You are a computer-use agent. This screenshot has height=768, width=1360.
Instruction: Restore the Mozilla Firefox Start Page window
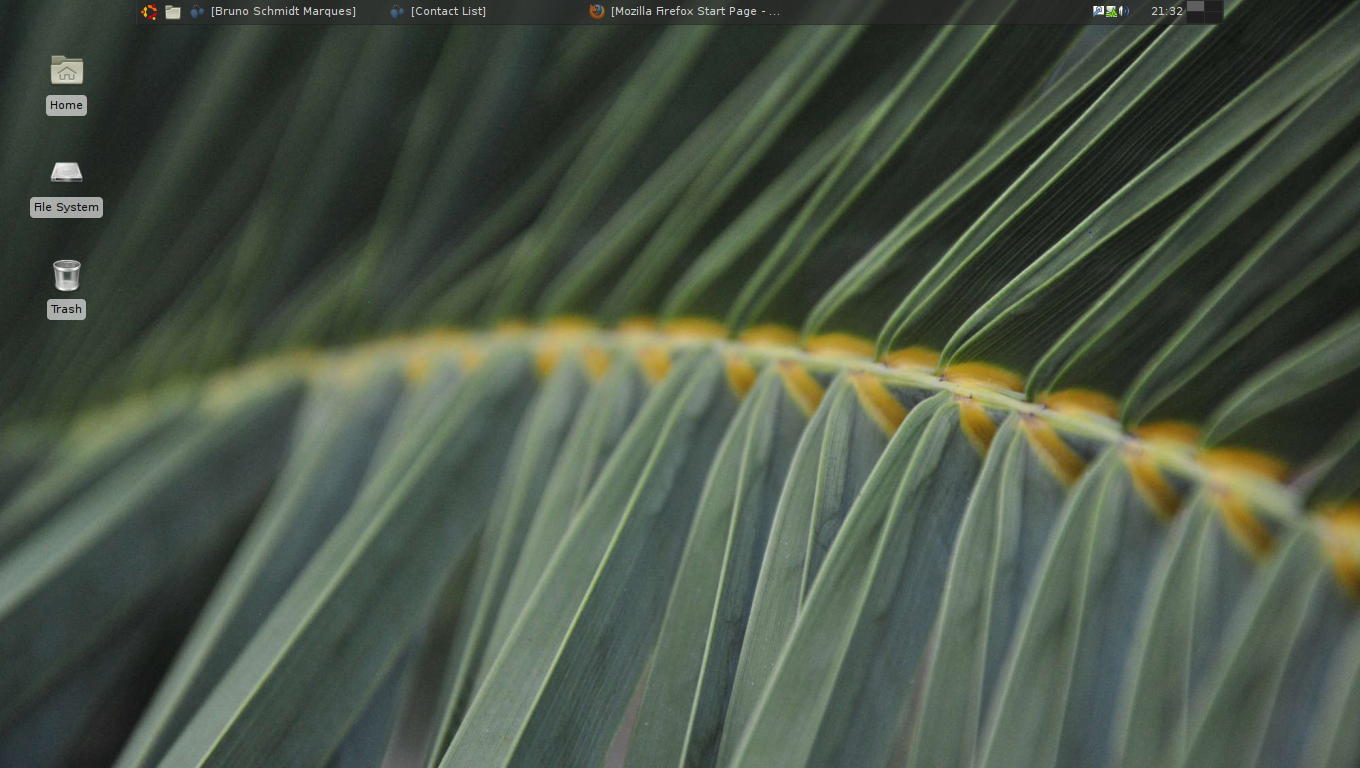(695, 11)
